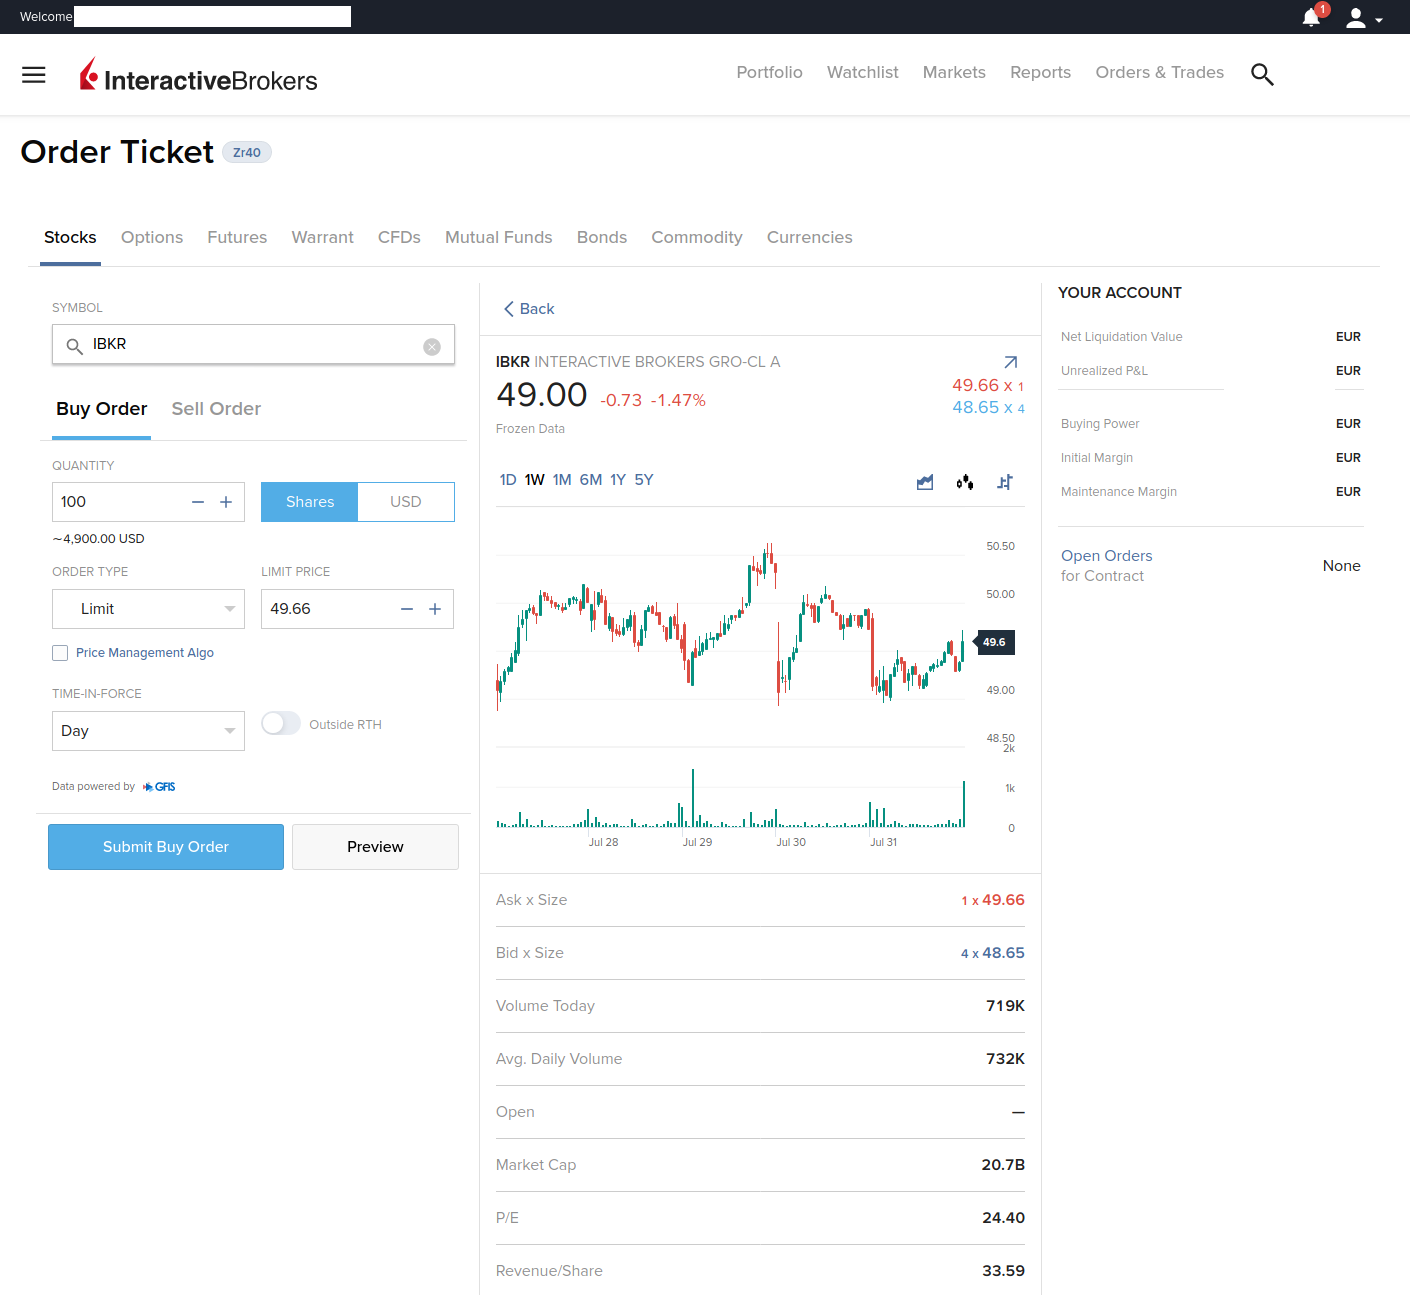Open Portfolio in top navigation

[769, 73]
